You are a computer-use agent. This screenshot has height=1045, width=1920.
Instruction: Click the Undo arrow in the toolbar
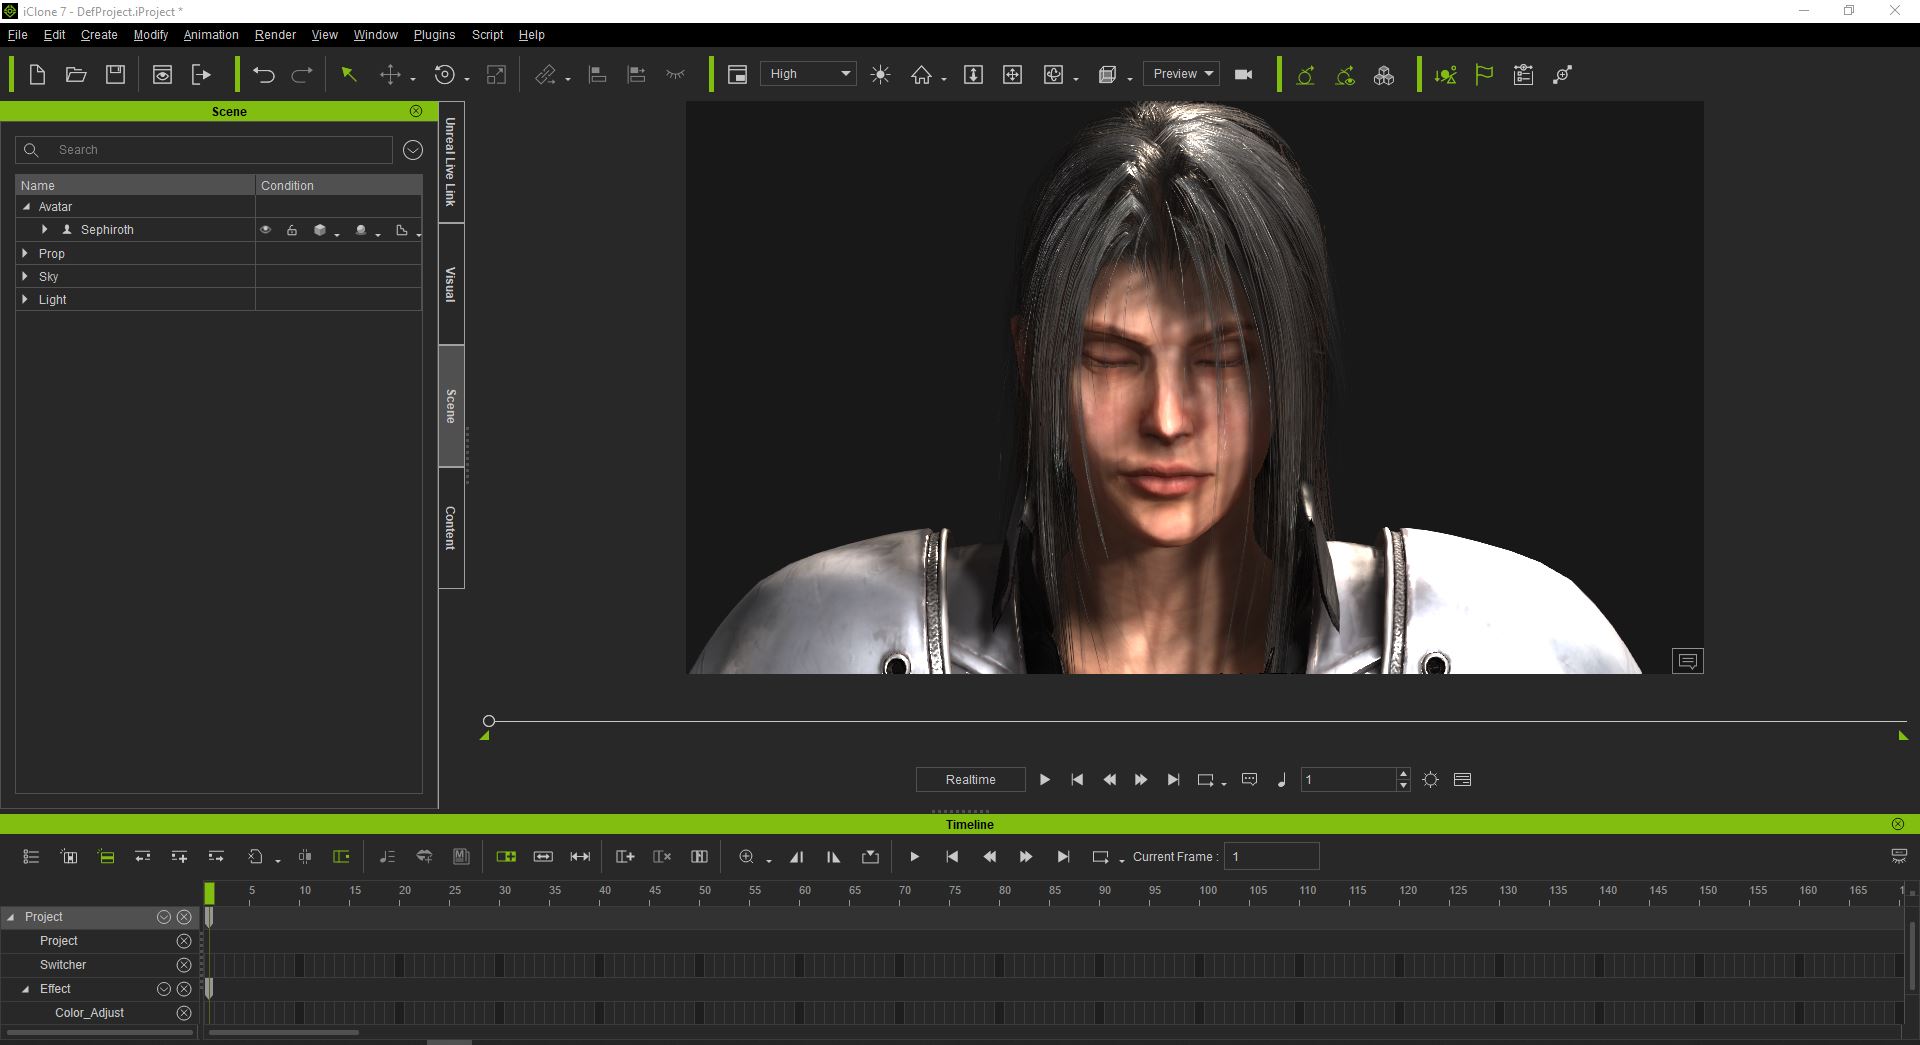tap(264, 75)
